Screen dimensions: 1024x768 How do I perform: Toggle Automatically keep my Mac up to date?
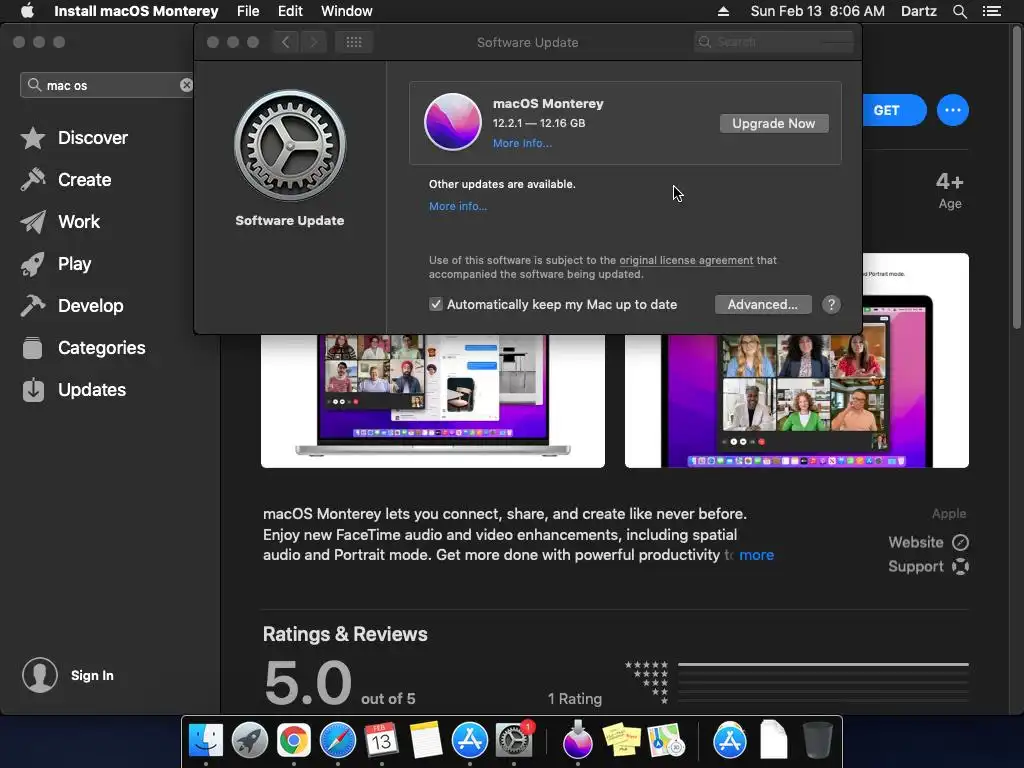(436, 304)
